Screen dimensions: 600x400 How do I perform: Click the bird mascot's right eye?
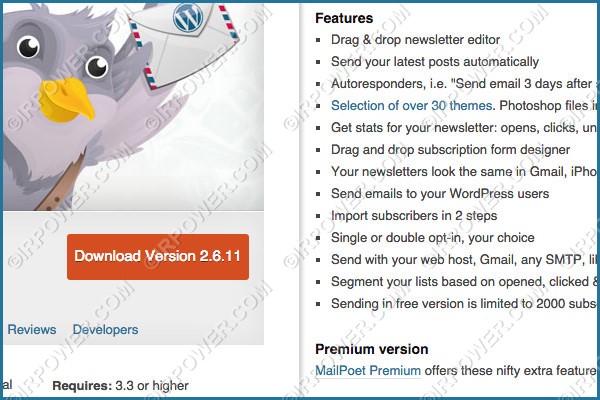click(97, 67)
